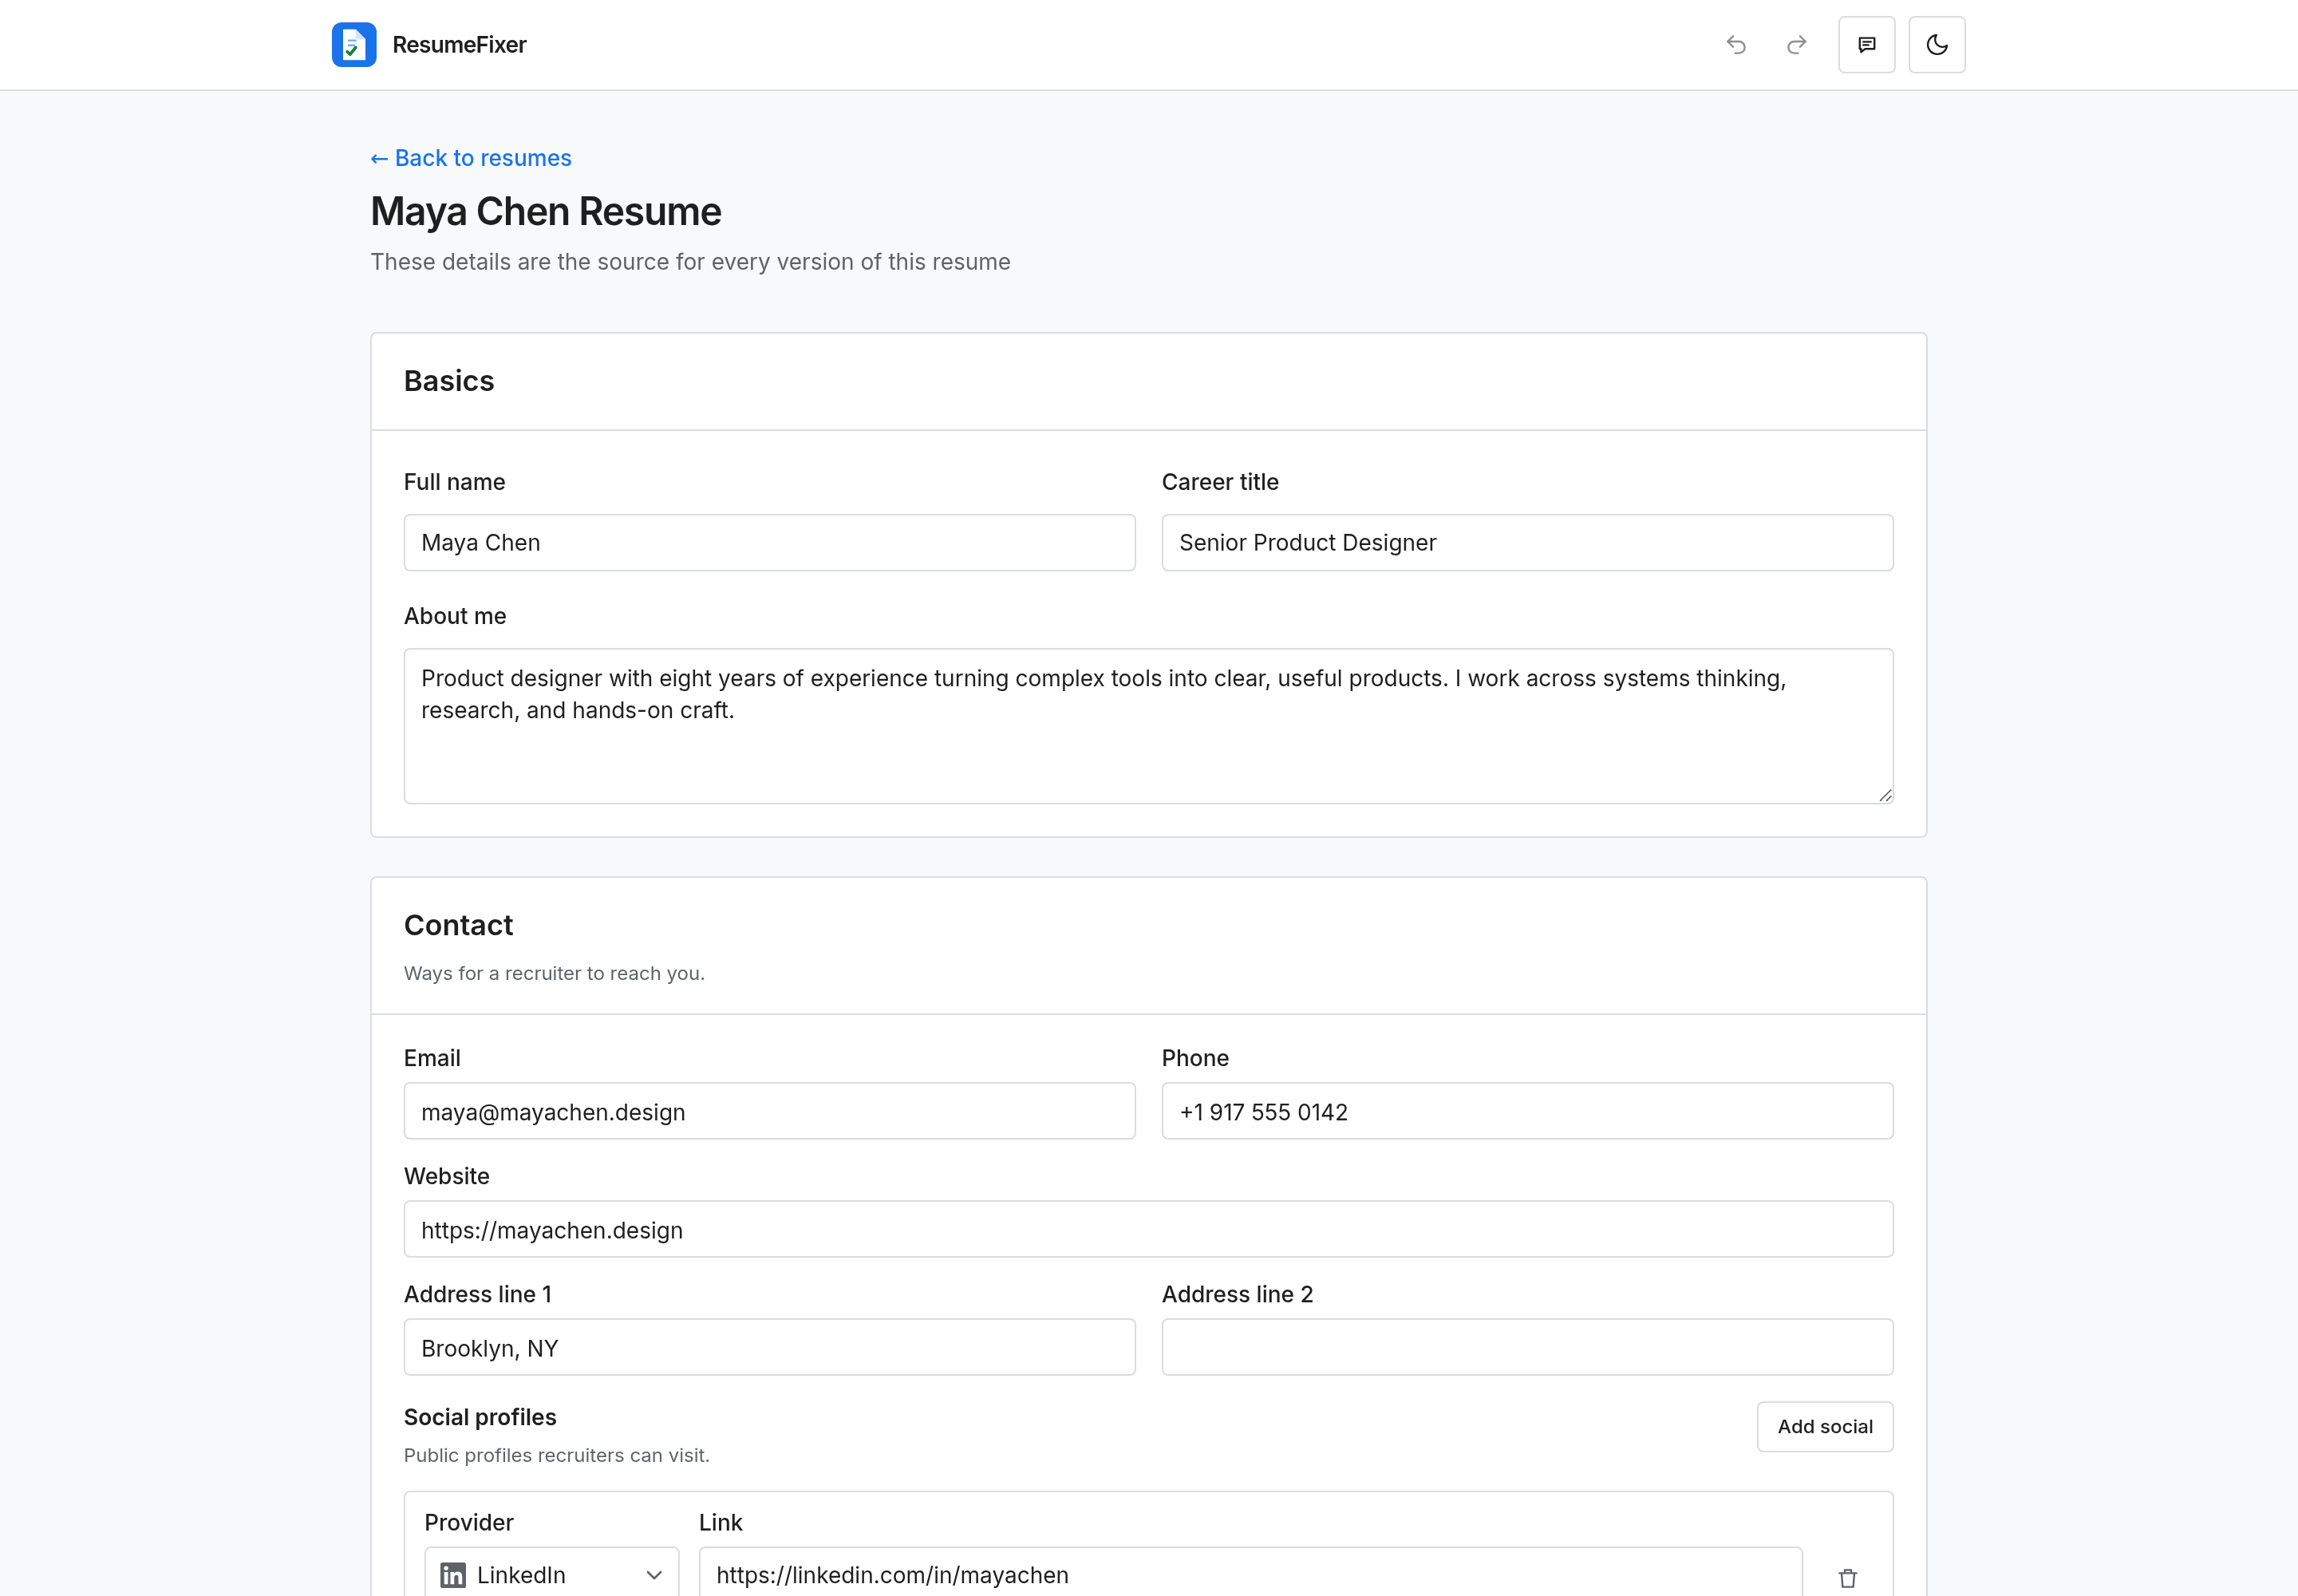
Task: Redo the last change
Action: click(1797, 45)
